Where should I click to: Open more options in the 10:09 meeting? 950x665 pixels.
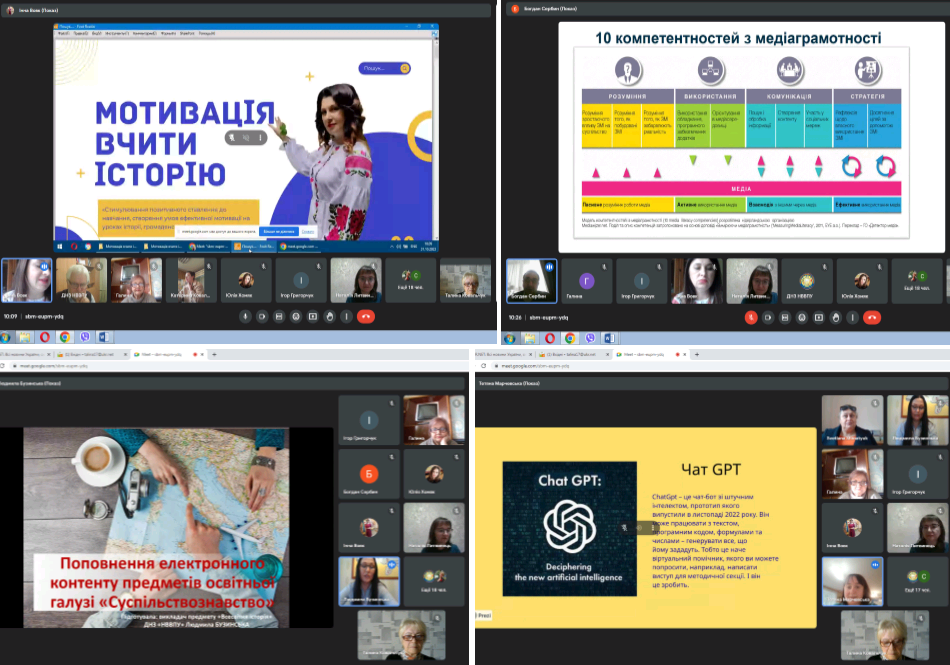[347, 316]
